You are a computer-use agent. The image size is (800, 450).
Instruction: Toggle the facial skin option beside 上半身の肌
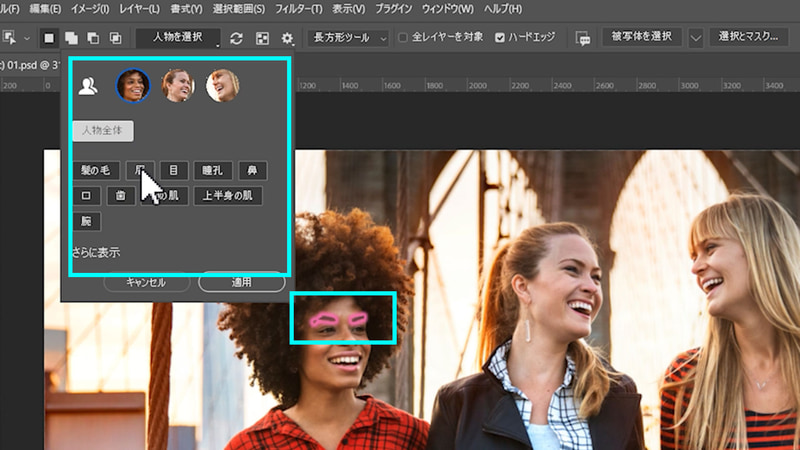(165, 196)
